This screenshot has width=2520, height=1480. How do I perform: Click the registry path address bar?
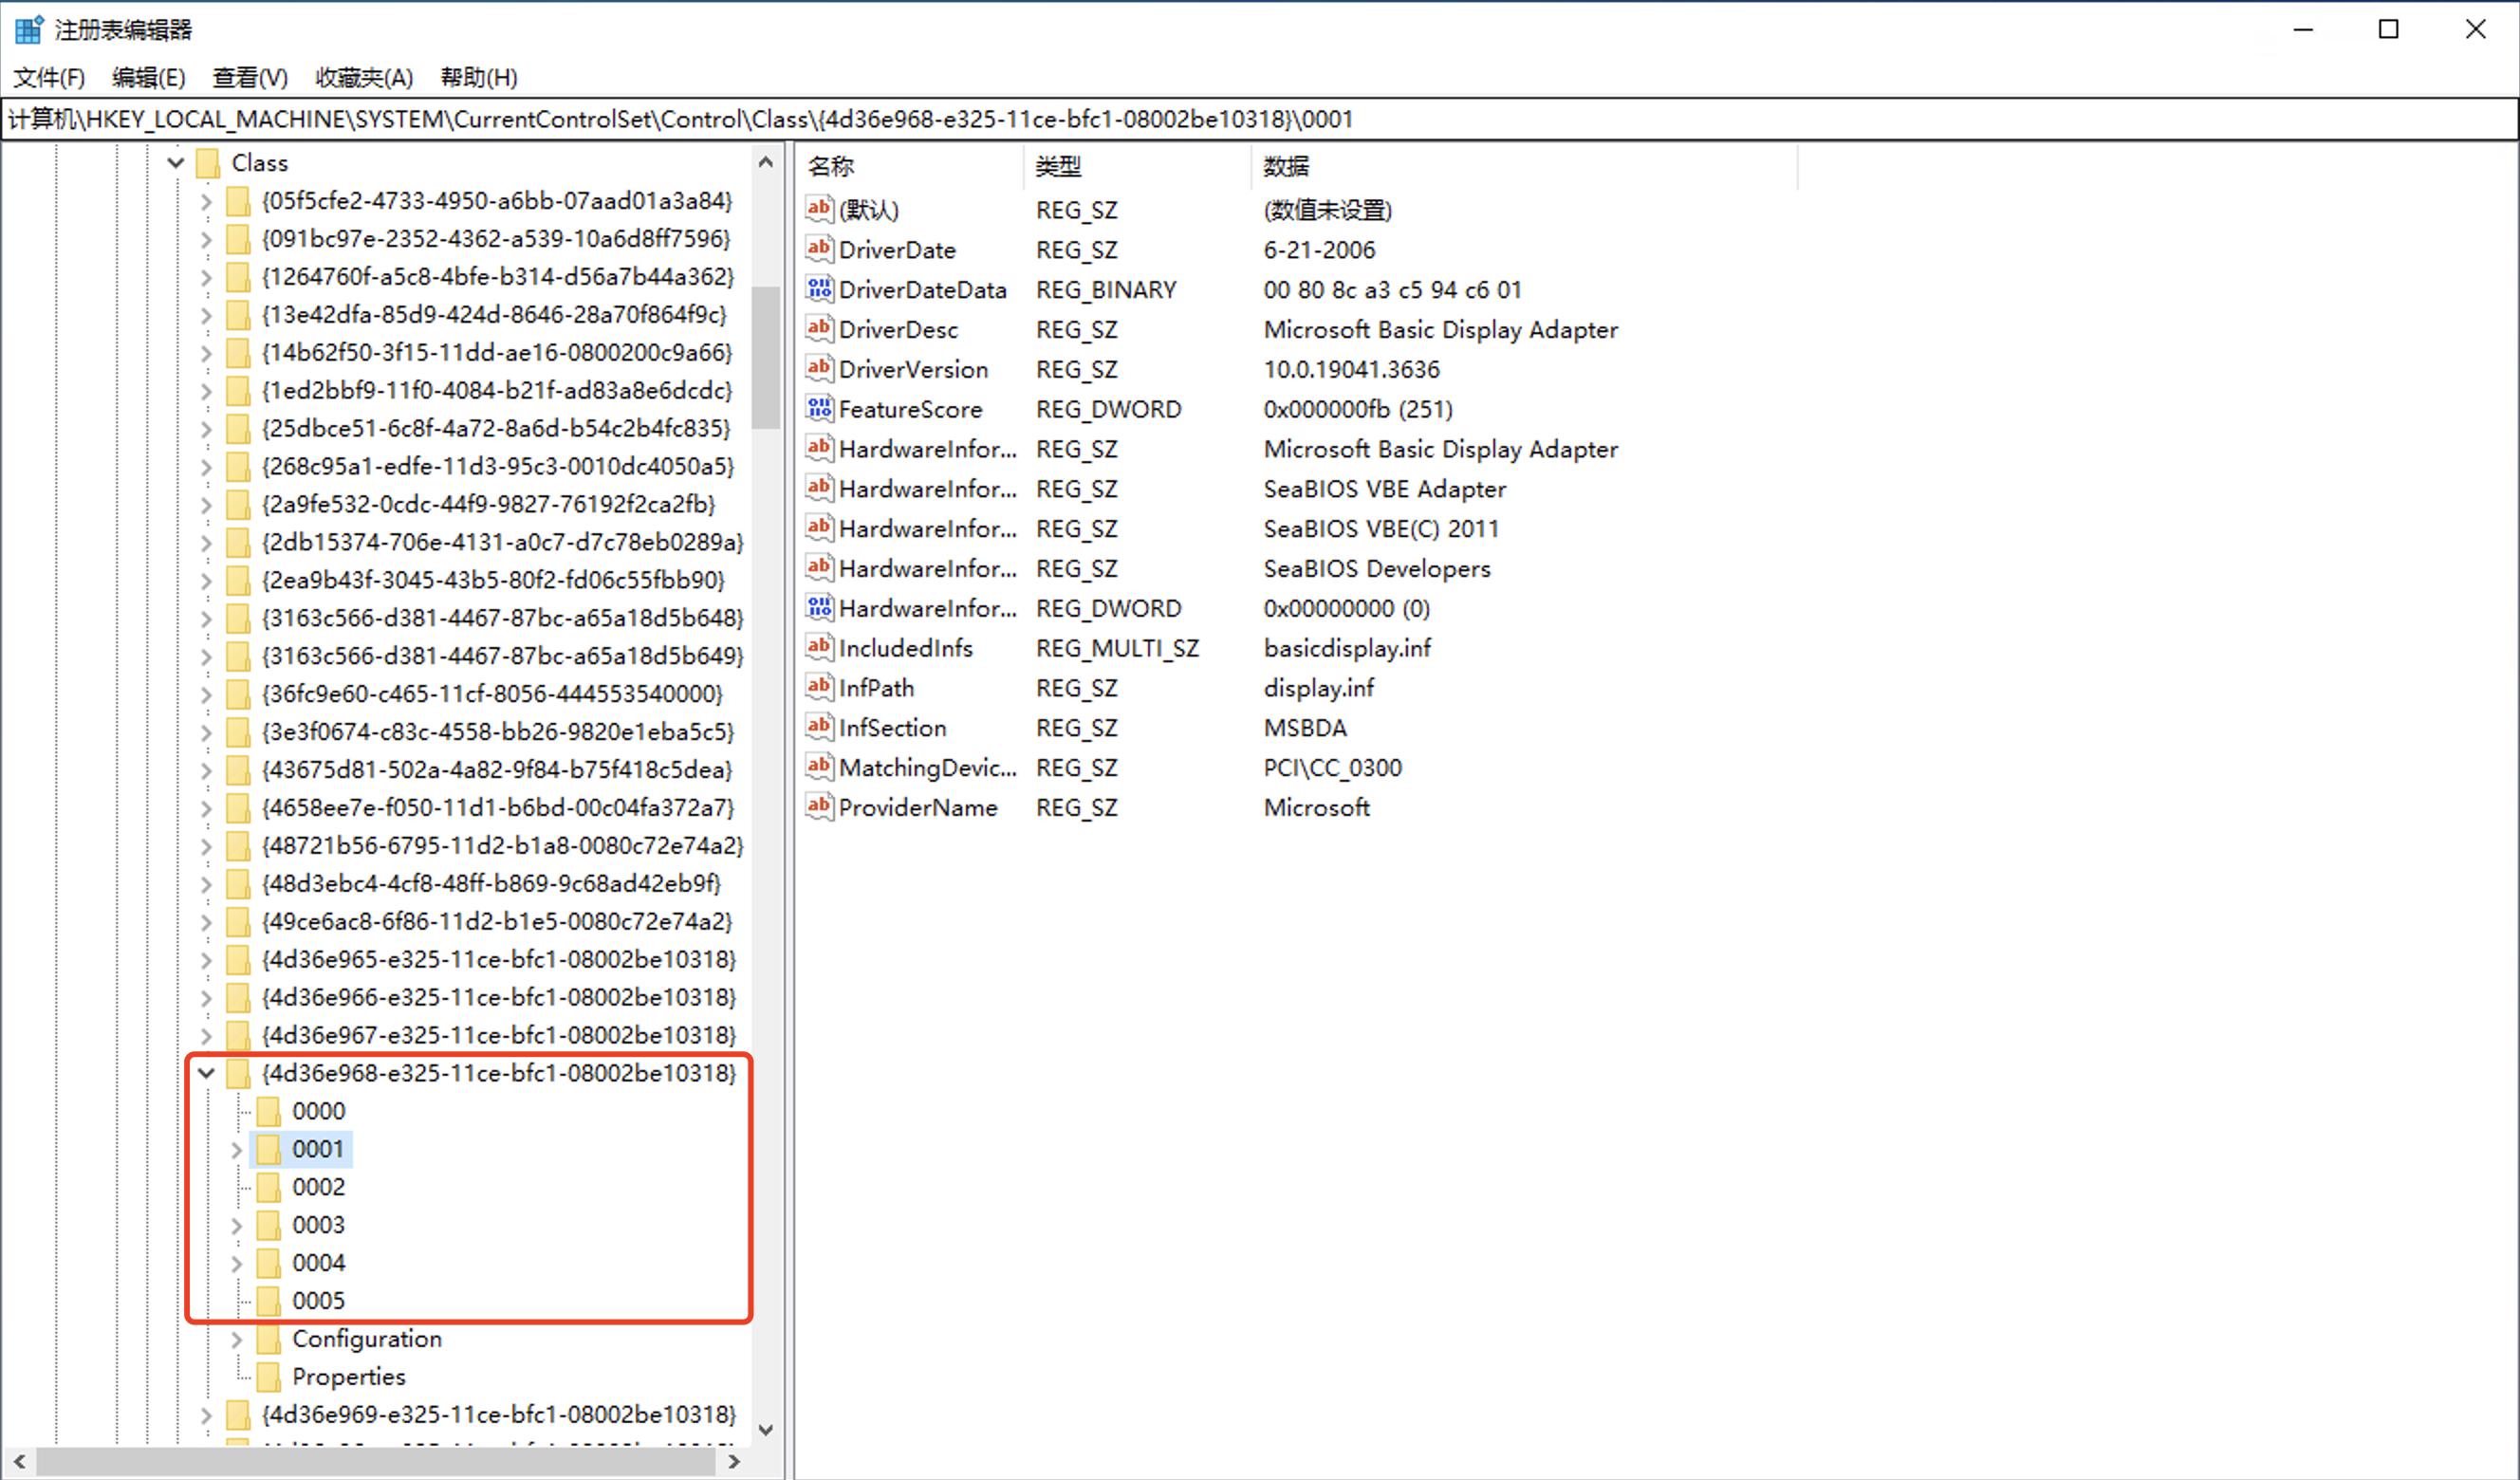click(1259, 119)
